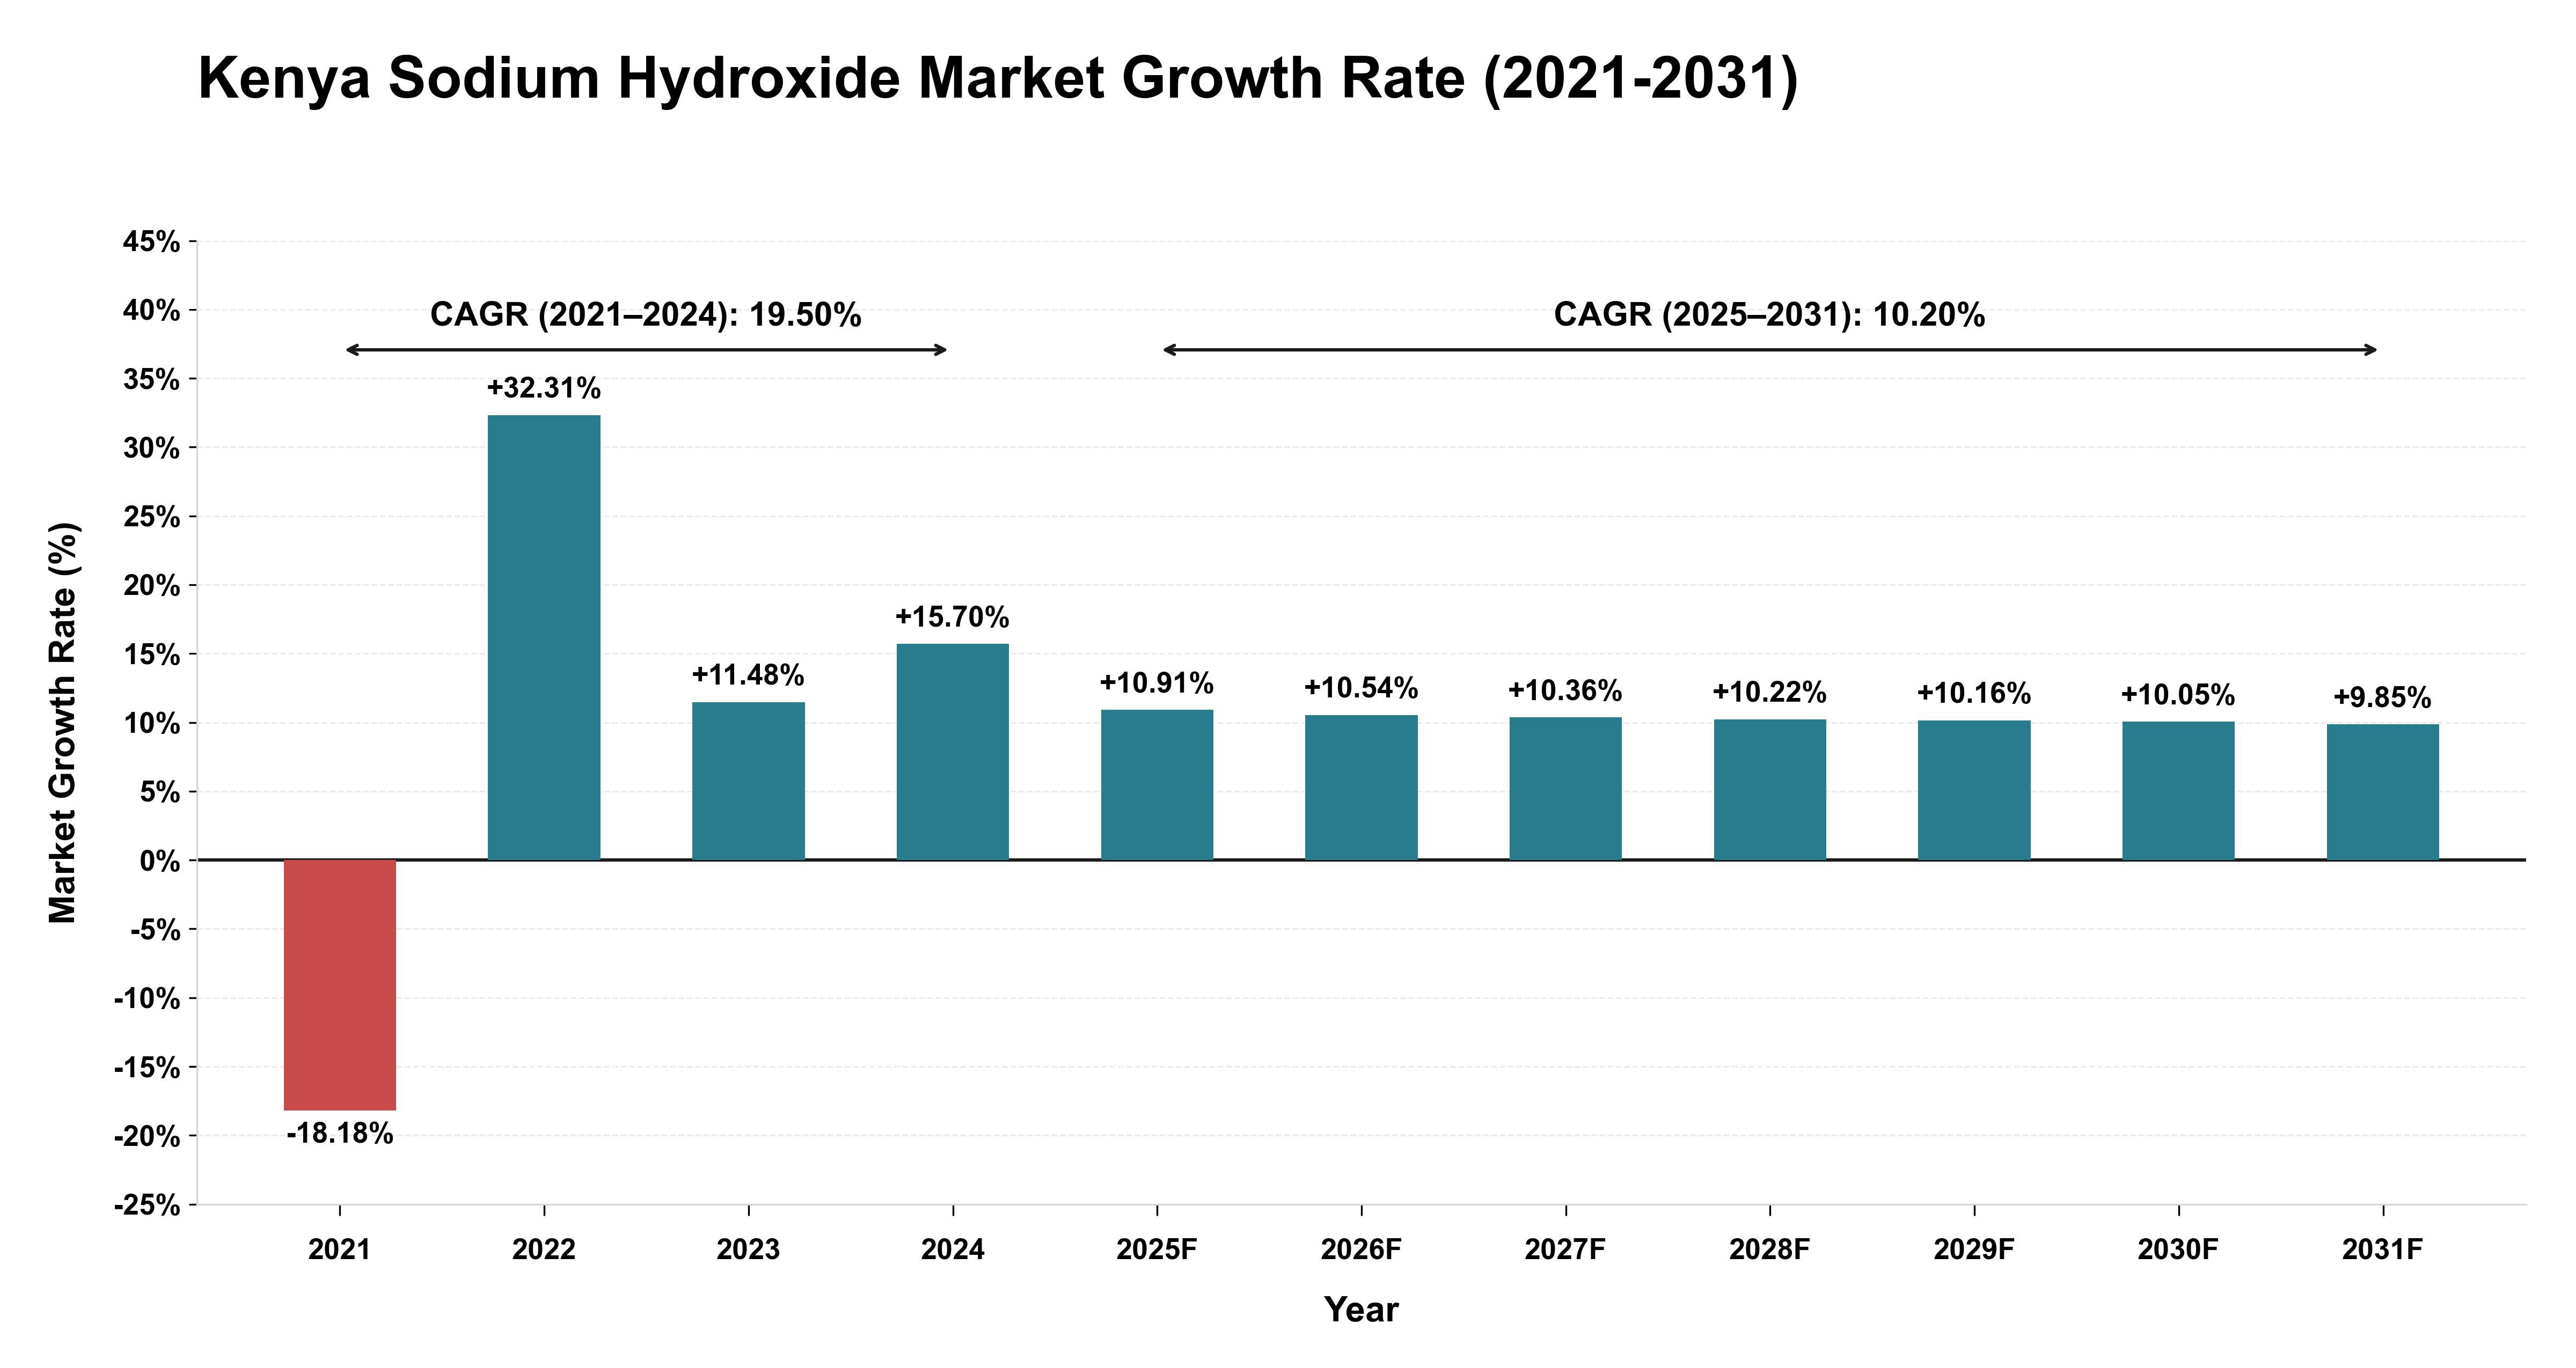The height and width of the screenshot is (1368, 2576).
Task: Click the '+11.48%' data label
Action: coord(748,675)
